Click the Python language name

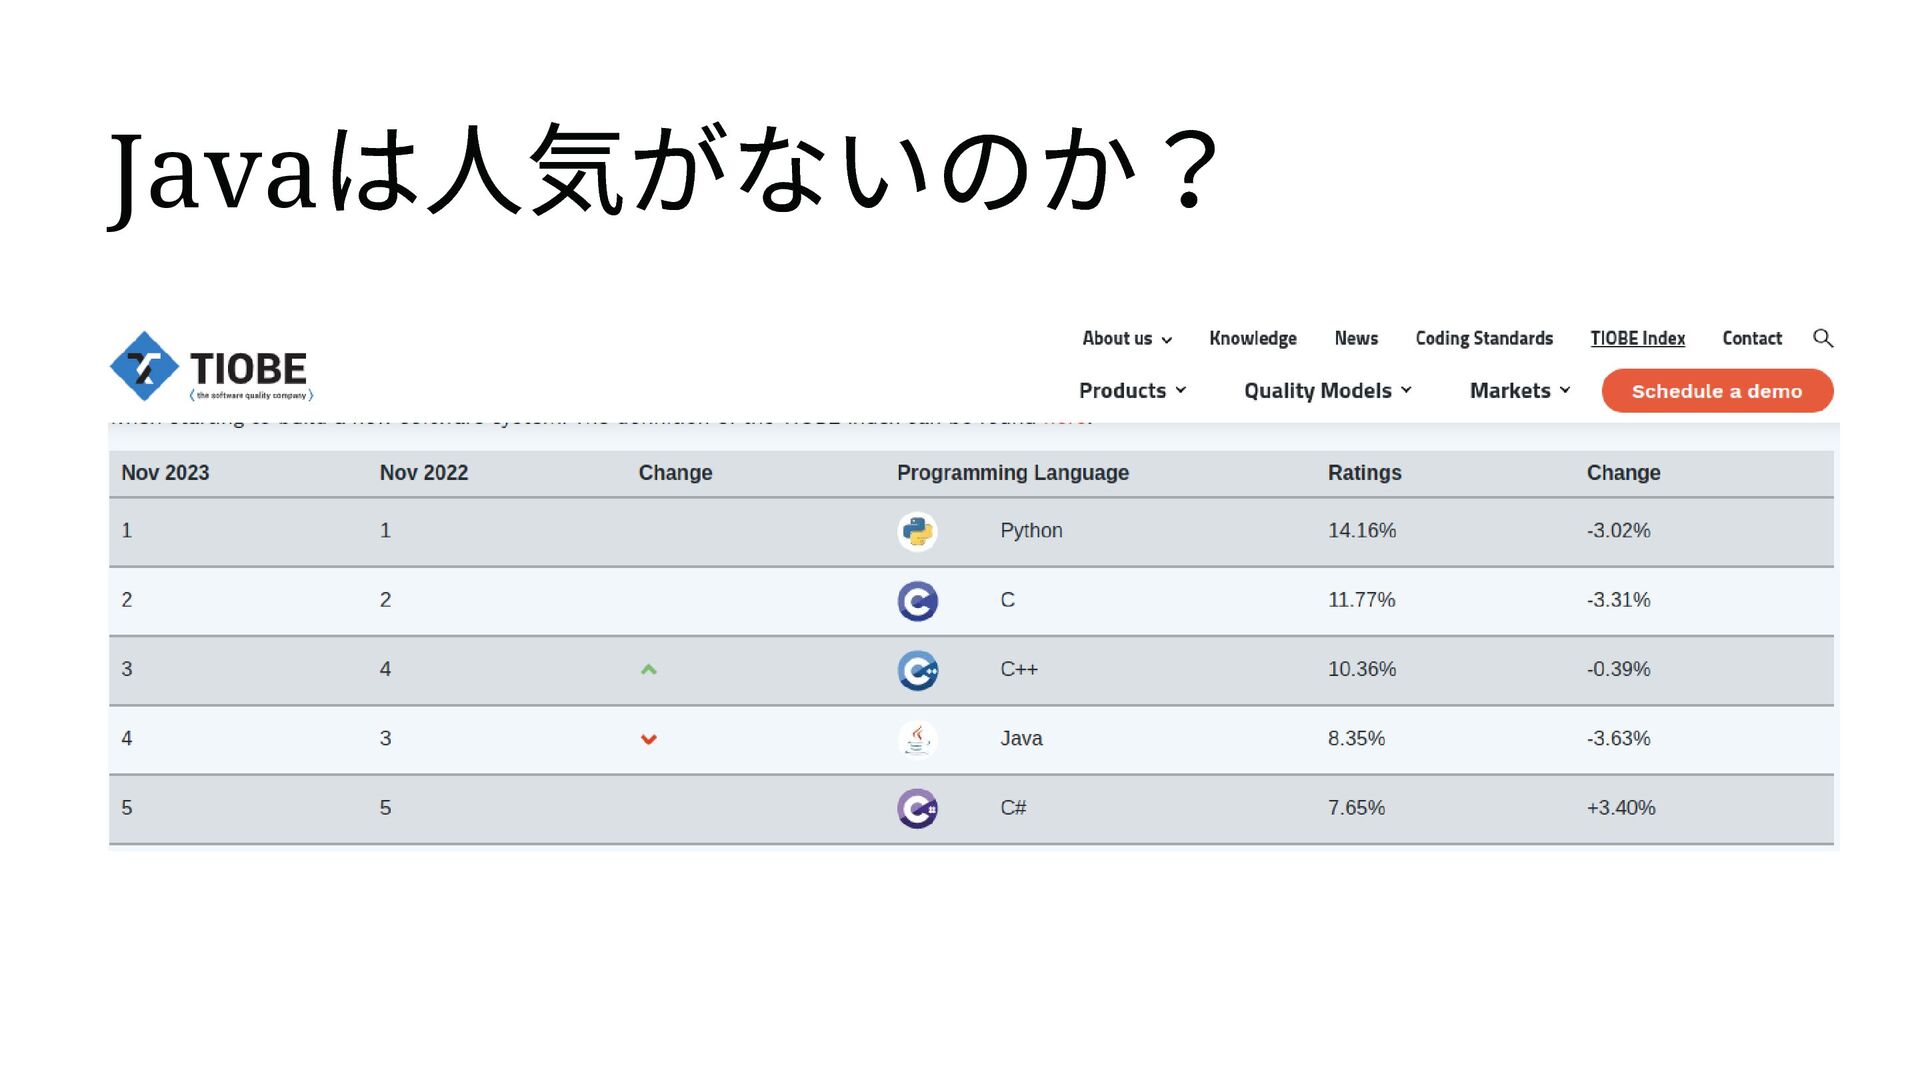[x=1031, y=531]
